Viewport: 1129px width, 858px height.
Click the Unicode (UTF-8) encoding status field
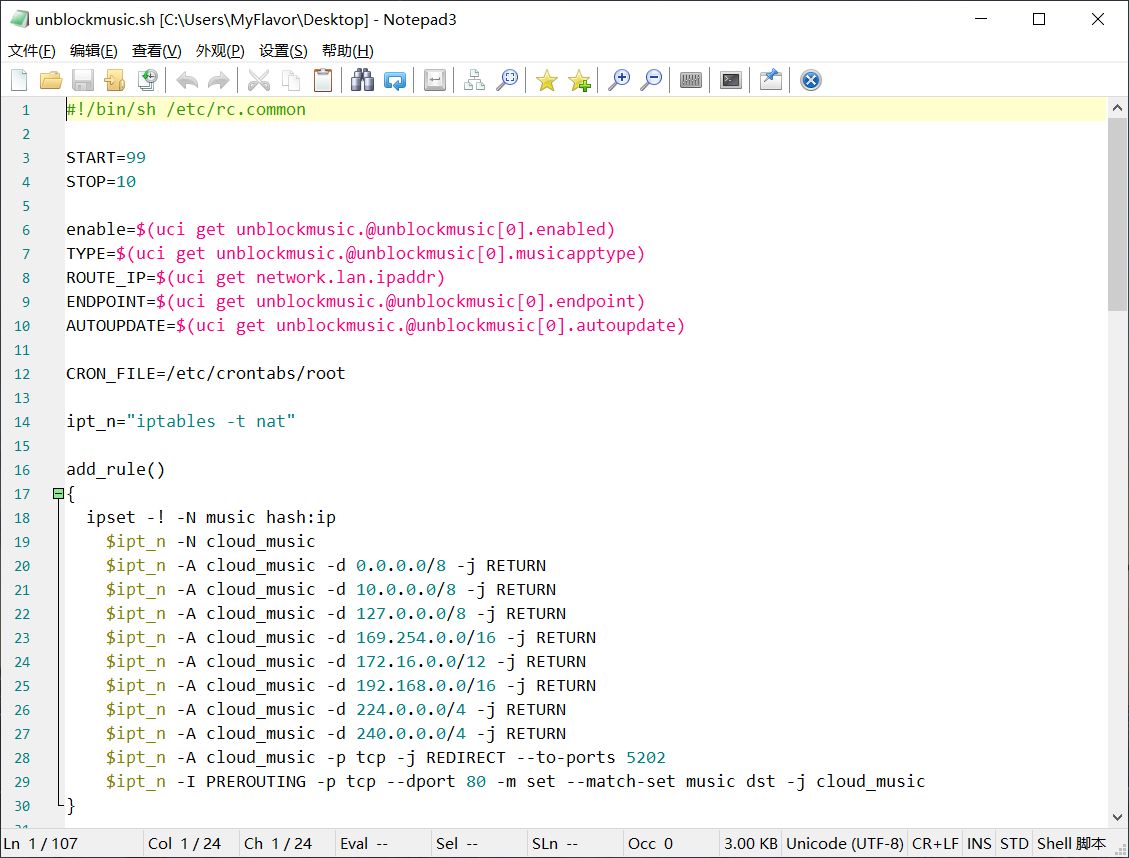(x=844, y=844)
